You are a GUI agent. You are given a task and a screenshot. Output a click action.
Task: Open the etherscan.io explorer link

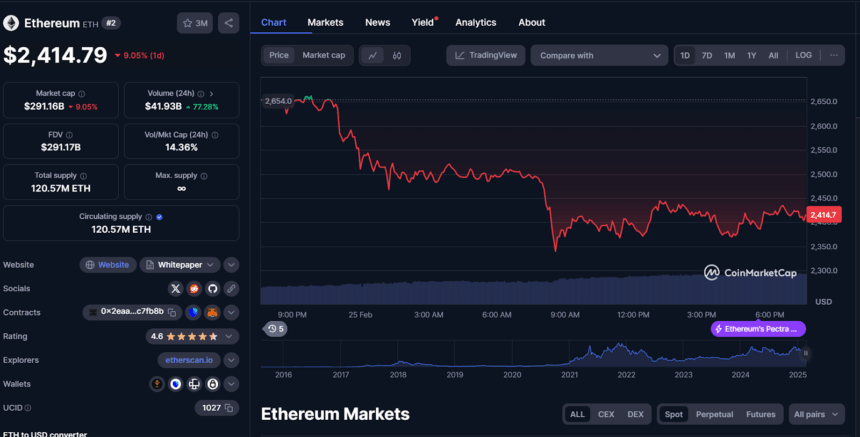(189, 360)
